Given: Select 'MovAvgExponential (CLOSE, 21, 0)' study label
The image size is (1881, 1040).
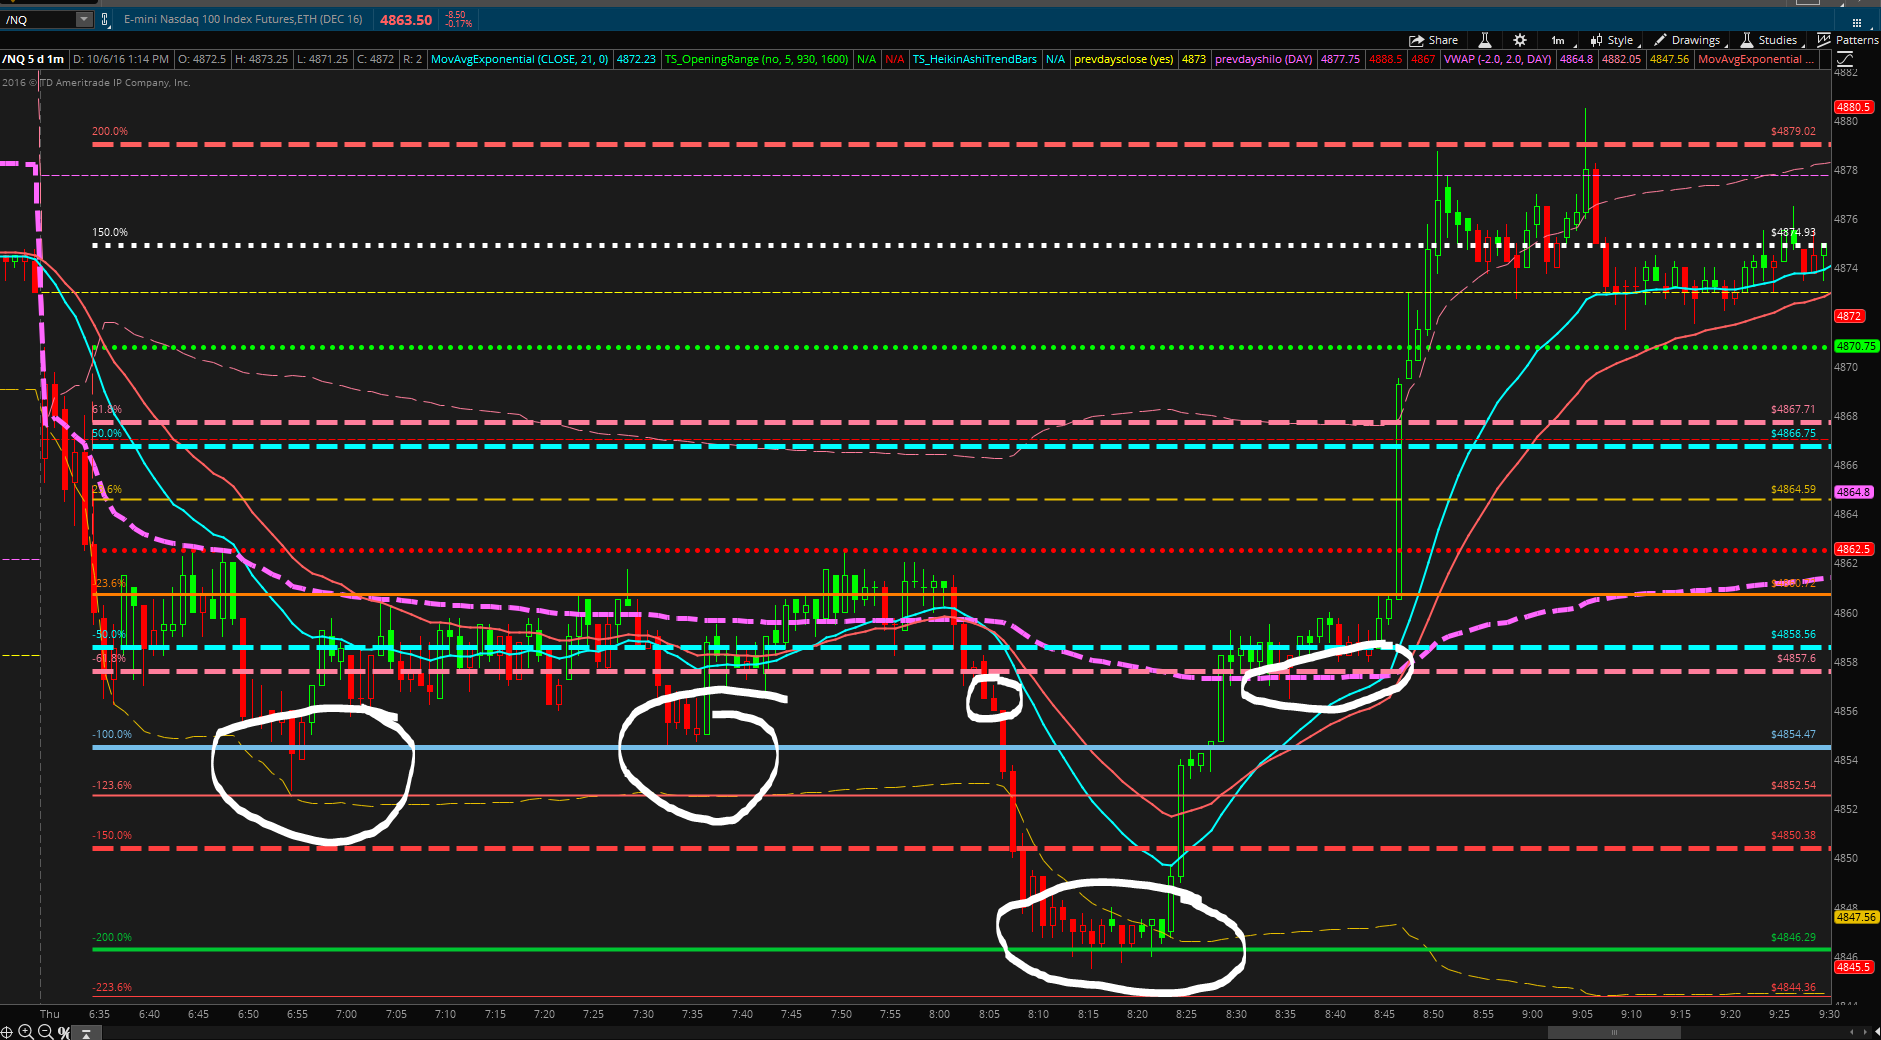Looking at the screenshot, I should (x=519, y=59).
